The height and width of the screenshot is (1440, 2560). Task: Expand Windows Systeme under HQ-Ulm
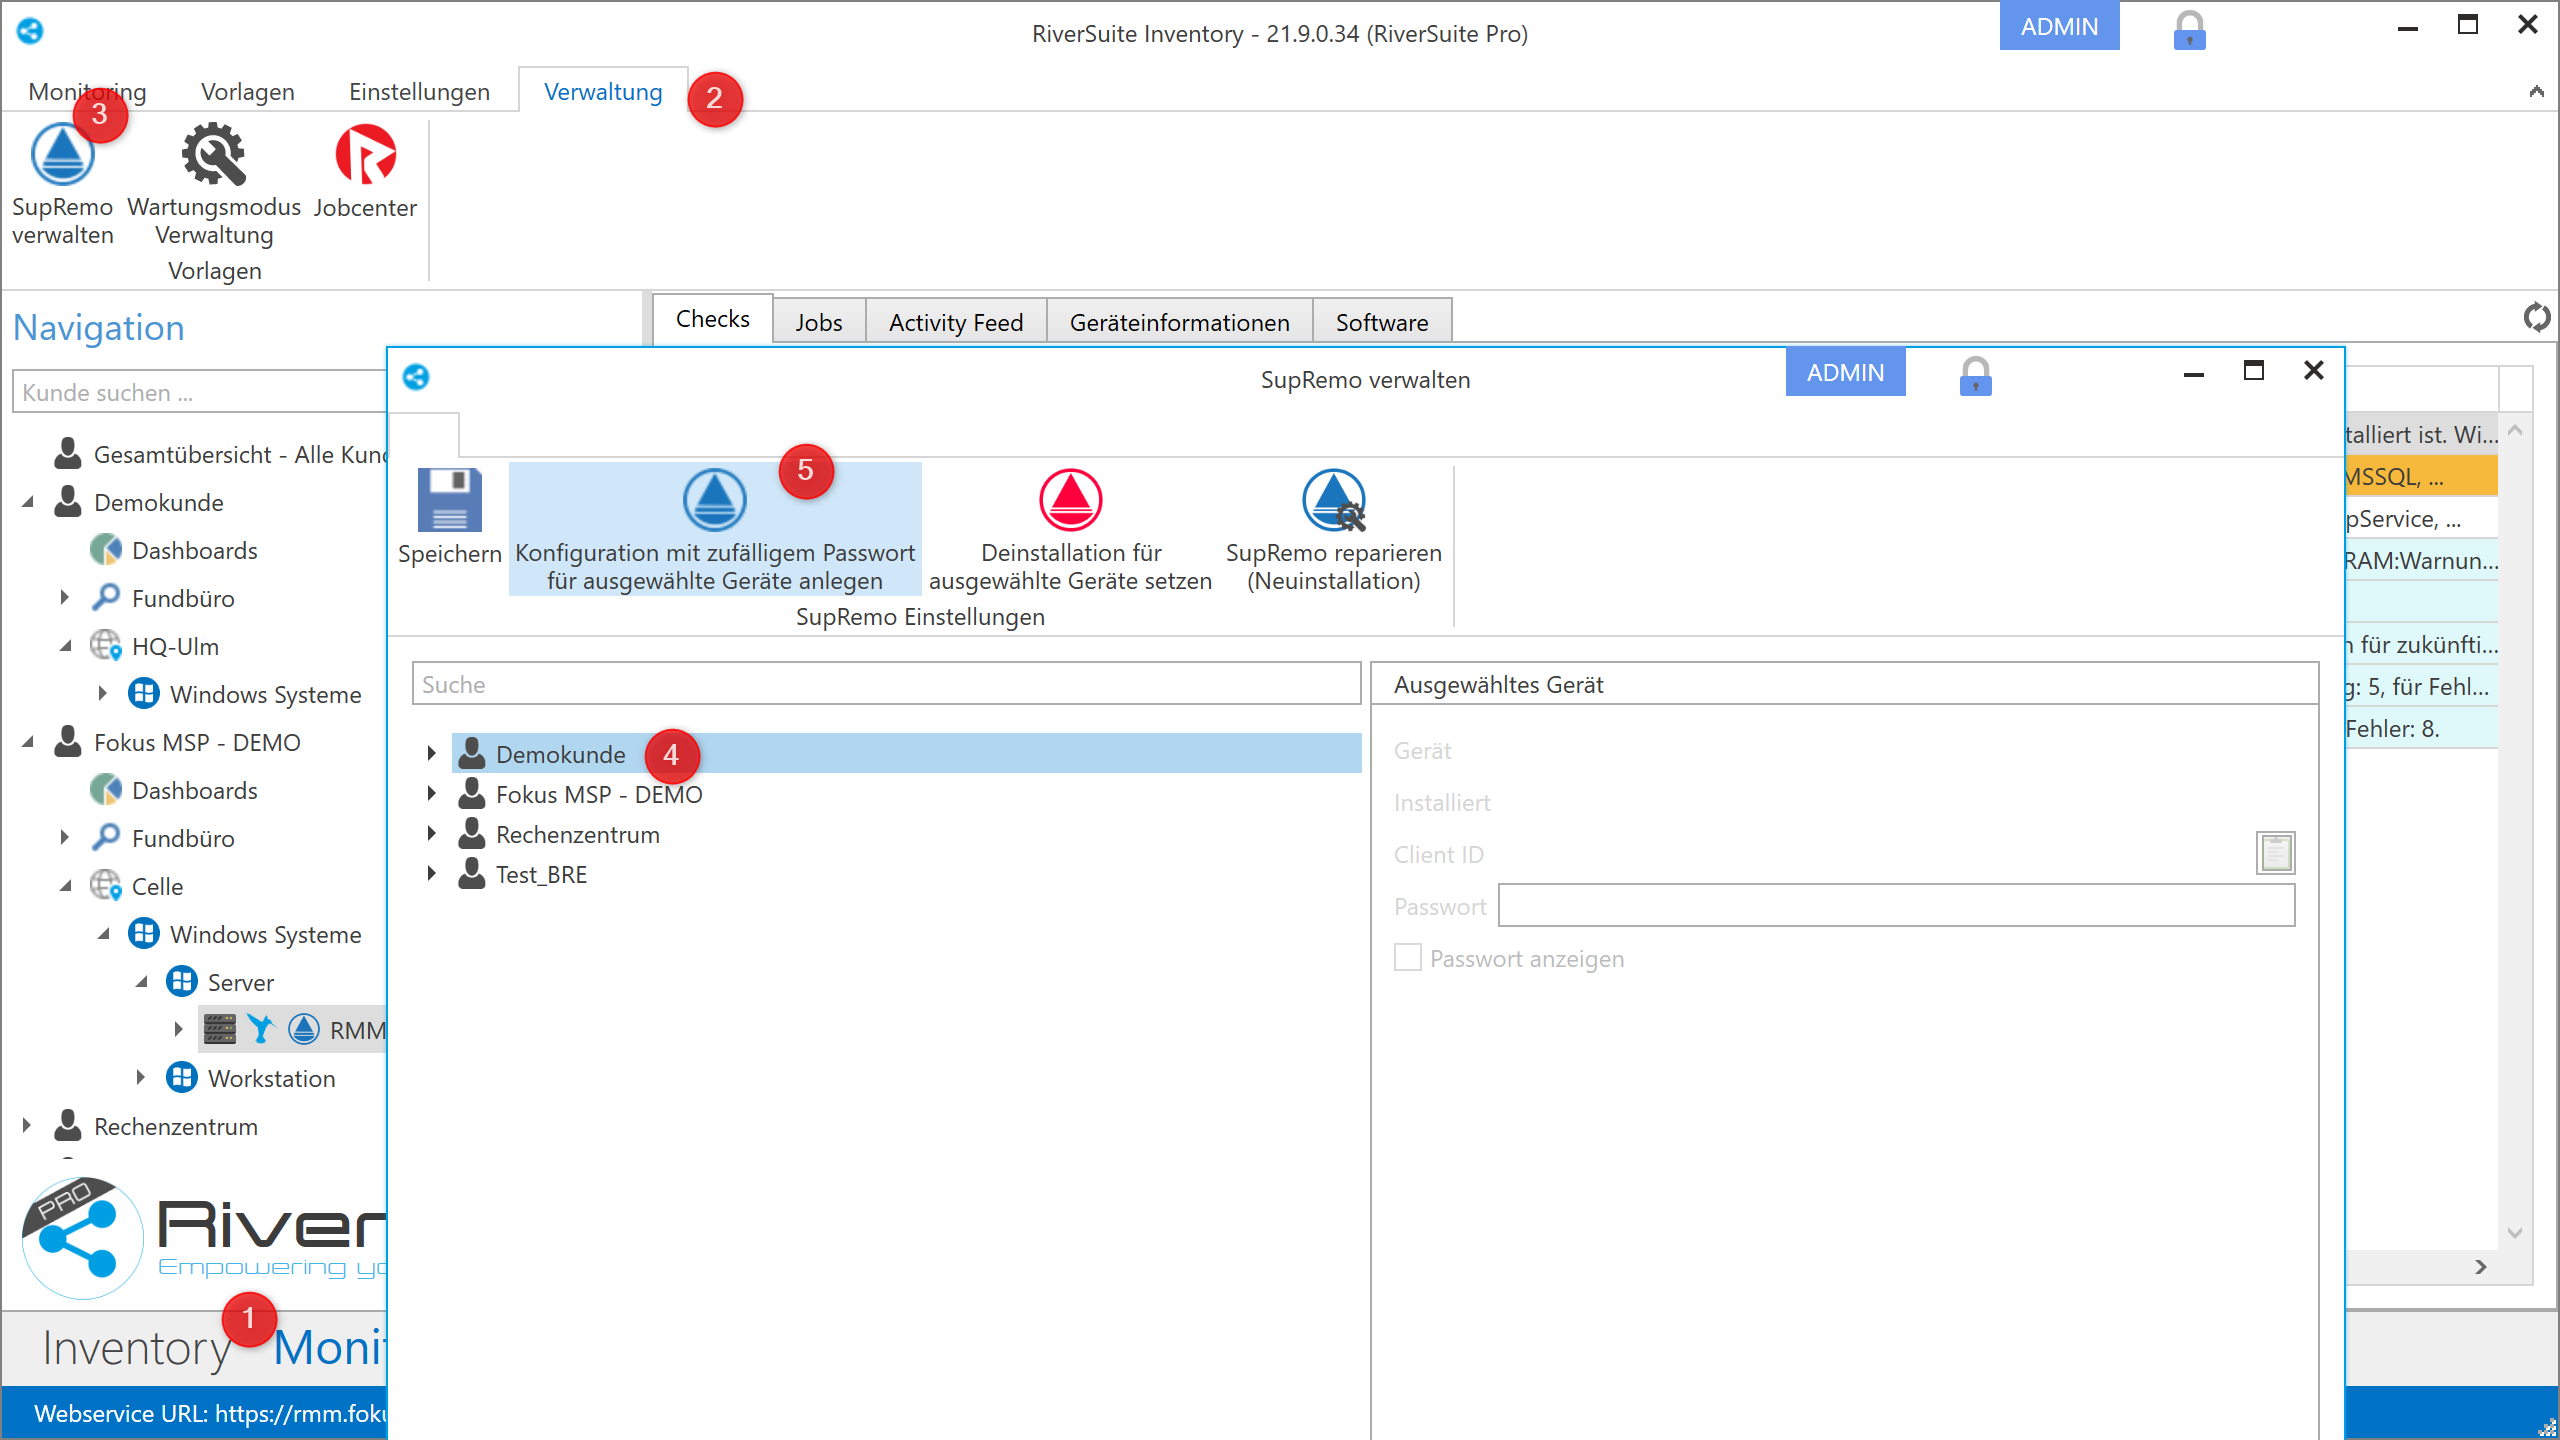tap(103, 693)
